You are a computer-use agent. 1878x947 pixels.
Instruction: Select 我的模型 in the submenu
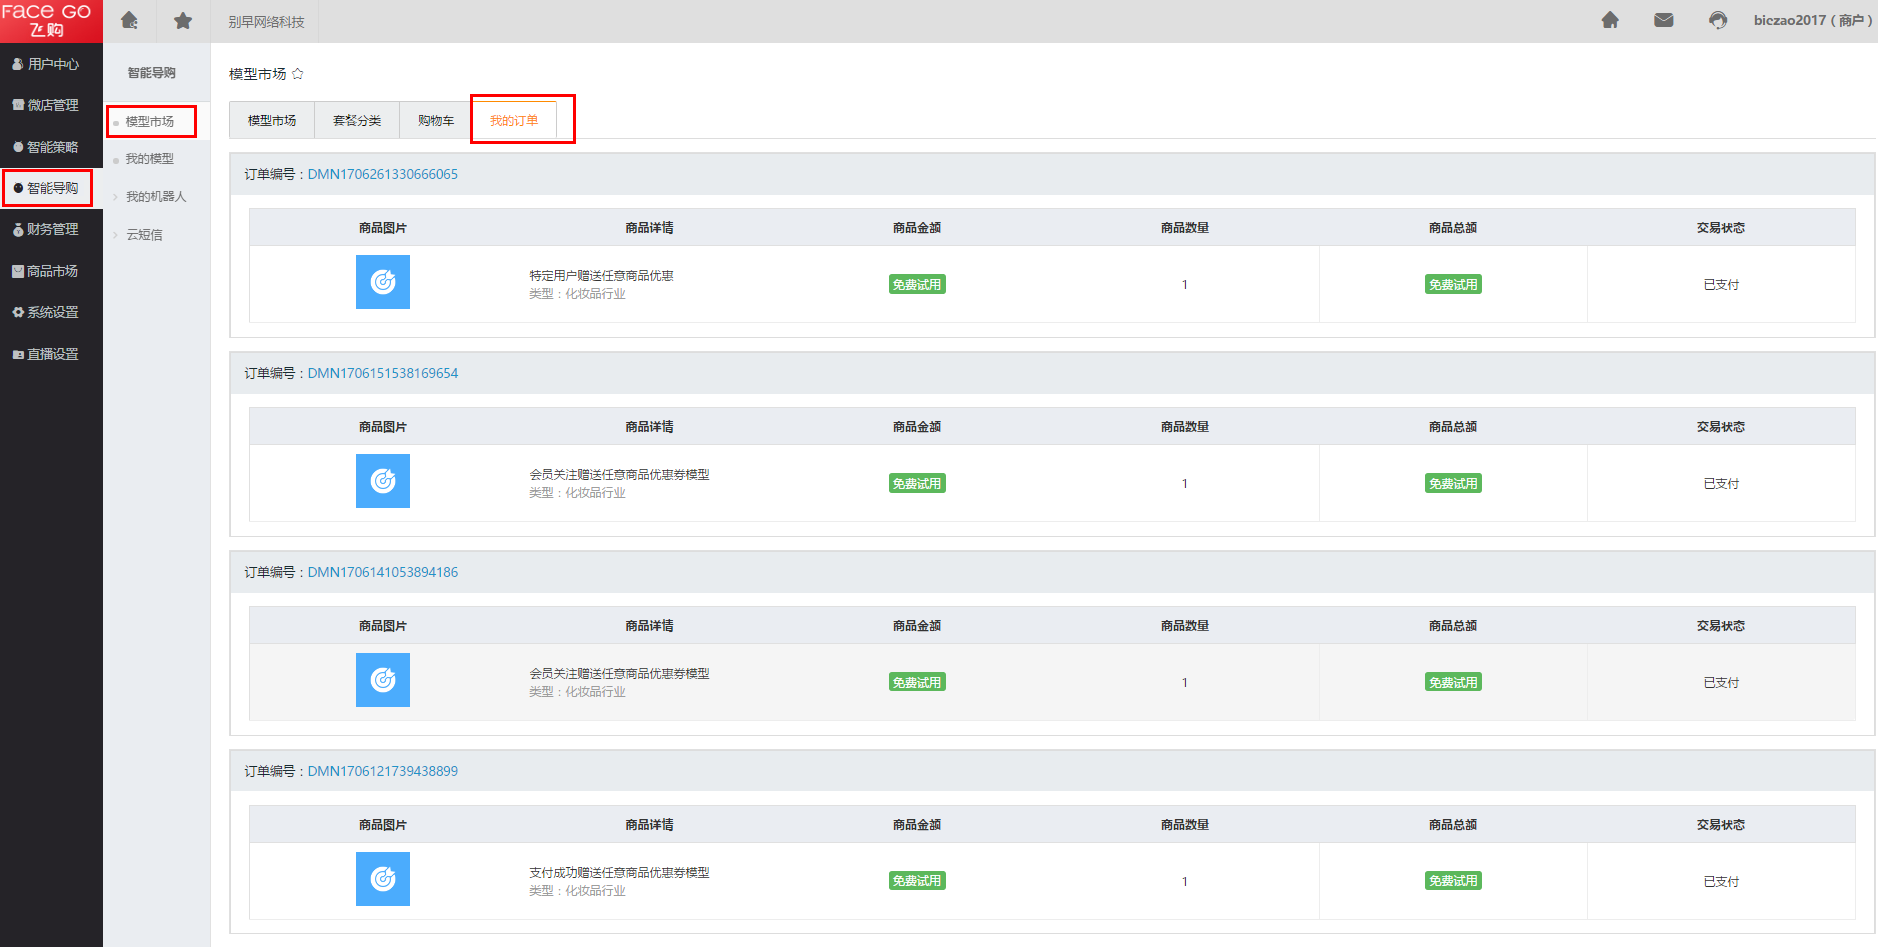(149, 159)
